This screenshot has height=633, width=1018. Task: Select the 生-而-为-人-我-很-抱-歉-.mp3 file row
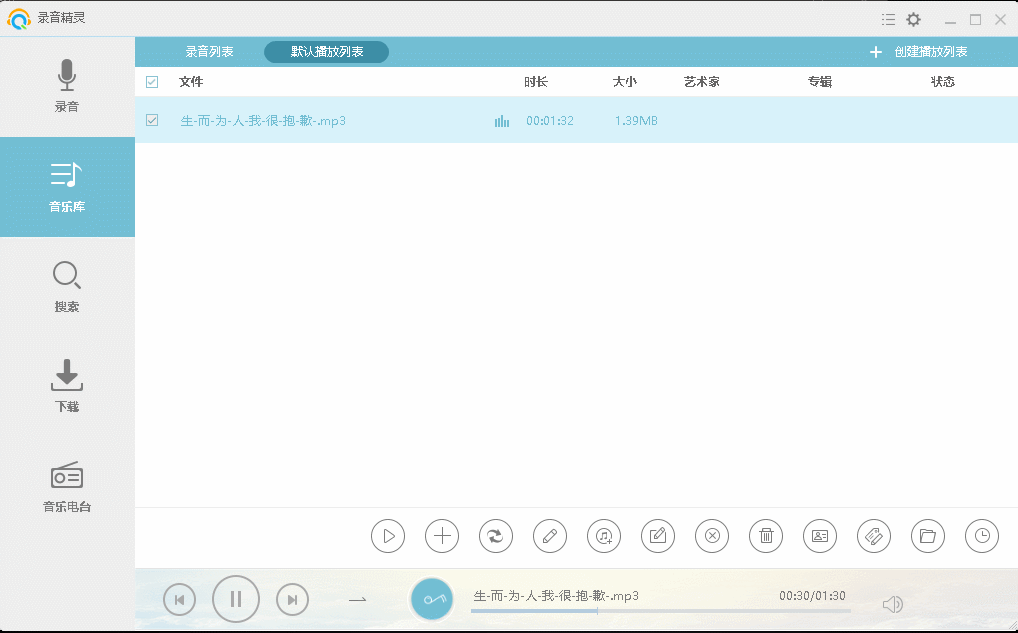coord(577,120)
